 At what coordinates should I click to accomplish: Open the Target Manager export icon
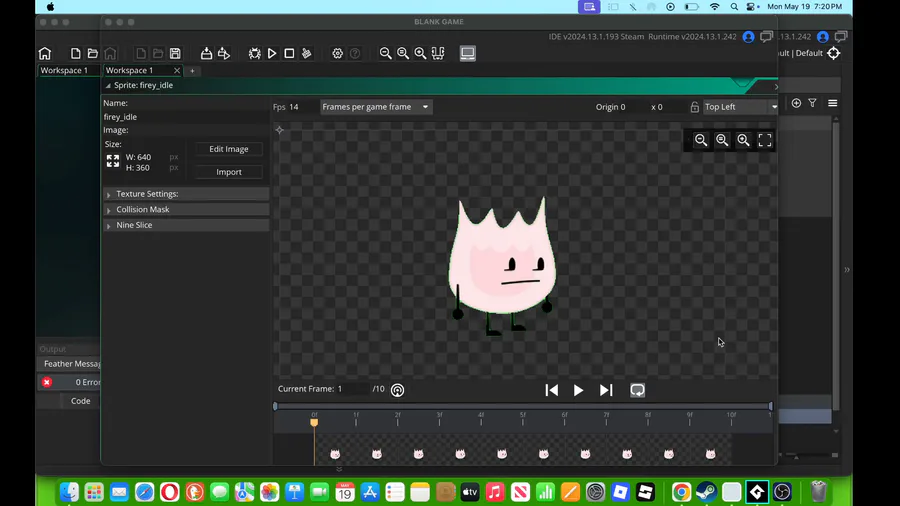point(224,53)
